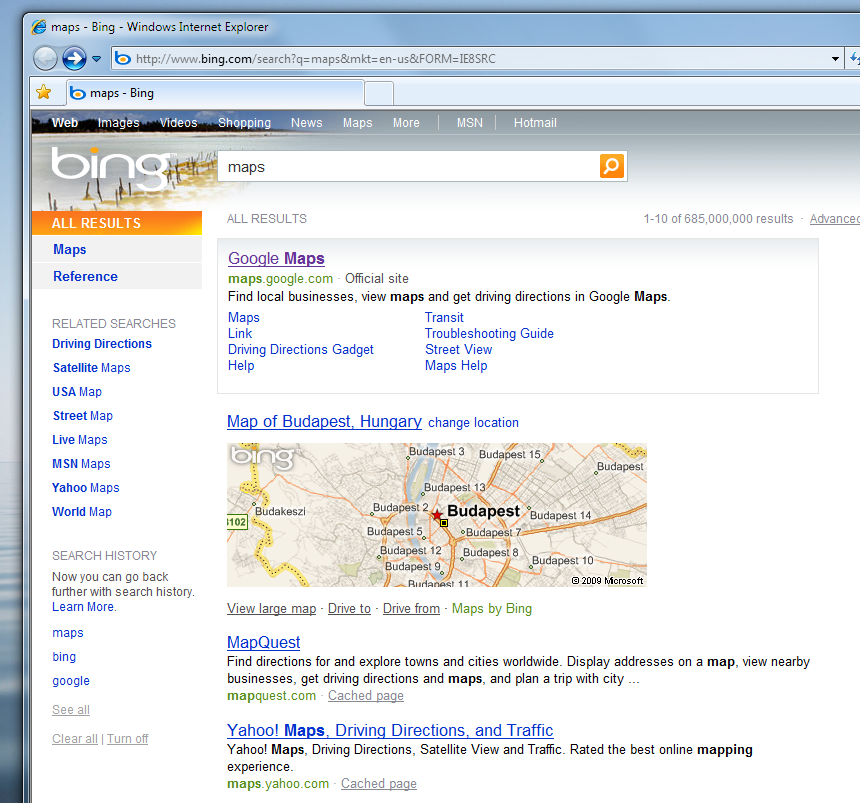Open Yahoo! Maps, Driving Directions result title
Image resolution: width=860 pixels, height=803 pixels.
(x=390, y=731)
